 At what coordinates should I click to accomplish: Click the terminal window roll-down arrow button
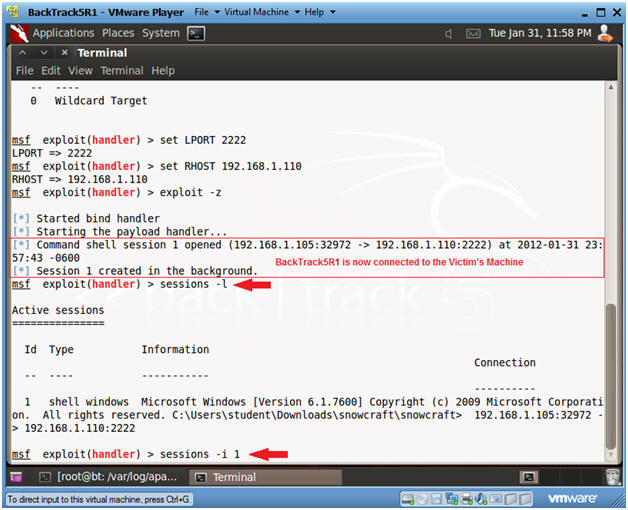coord(44,52)
